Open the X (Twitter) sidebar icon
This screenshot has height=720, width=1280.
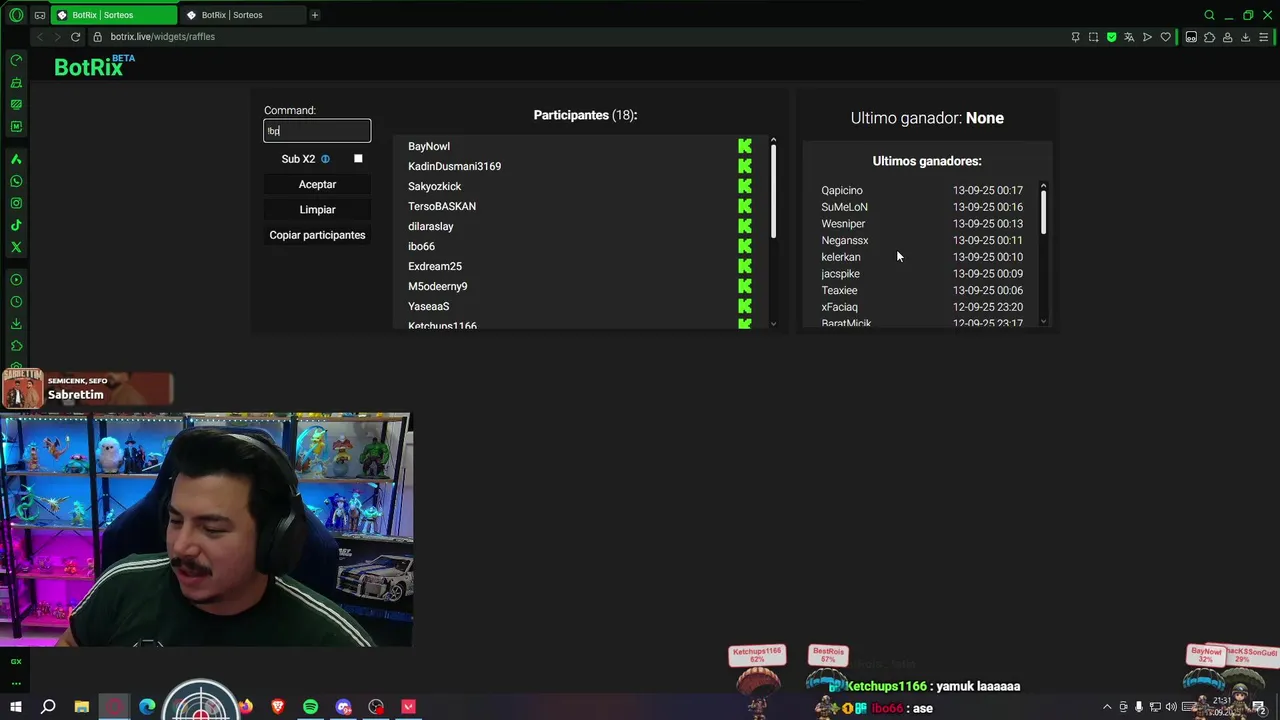pos(16,247)
